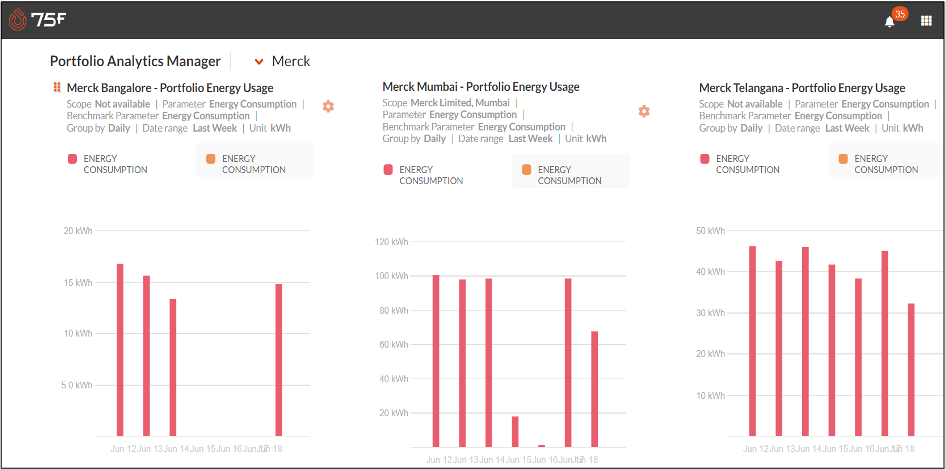Click the Merck Mumbai chart title

(x=480, y=87)
